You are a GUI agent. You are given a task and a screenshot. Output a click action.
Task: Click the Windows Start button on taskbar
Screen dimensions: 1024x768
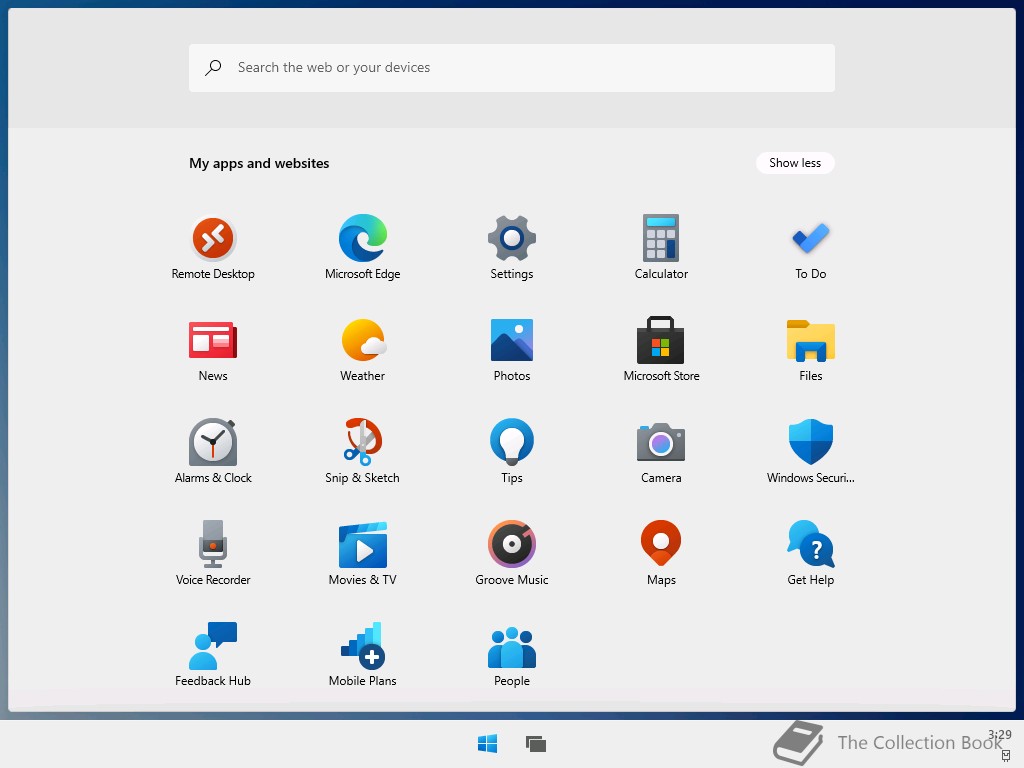pos(487,743)
